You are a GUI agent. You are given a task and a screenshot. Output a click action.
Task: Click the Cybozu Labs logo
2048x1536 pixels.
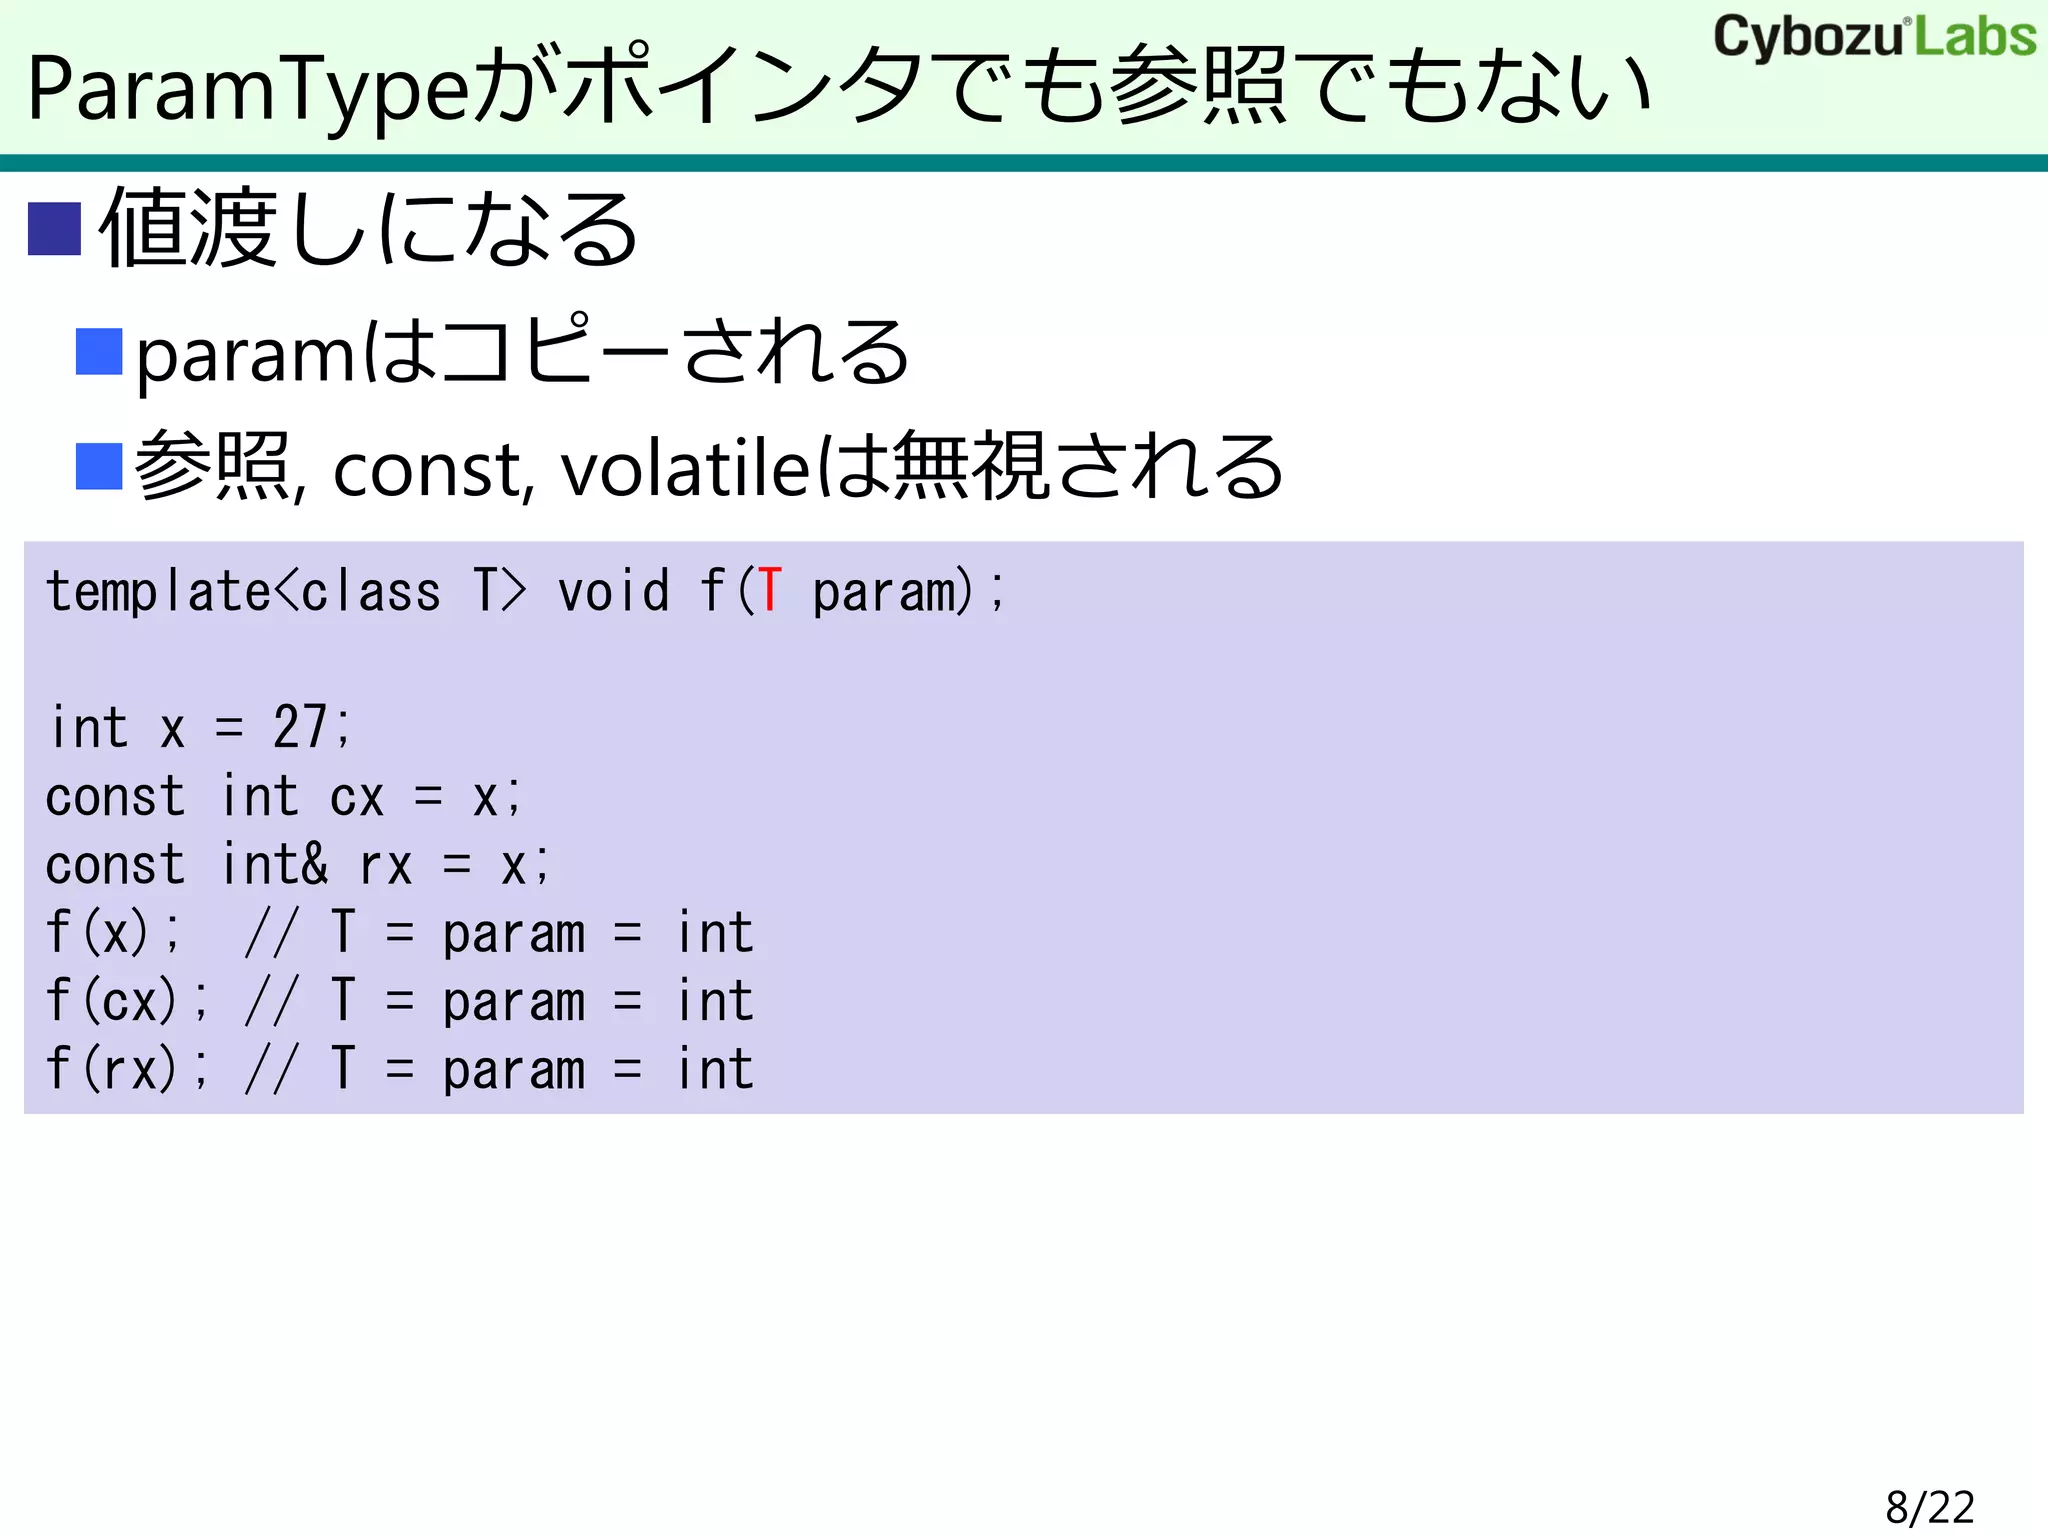[x=1875, y=37]
